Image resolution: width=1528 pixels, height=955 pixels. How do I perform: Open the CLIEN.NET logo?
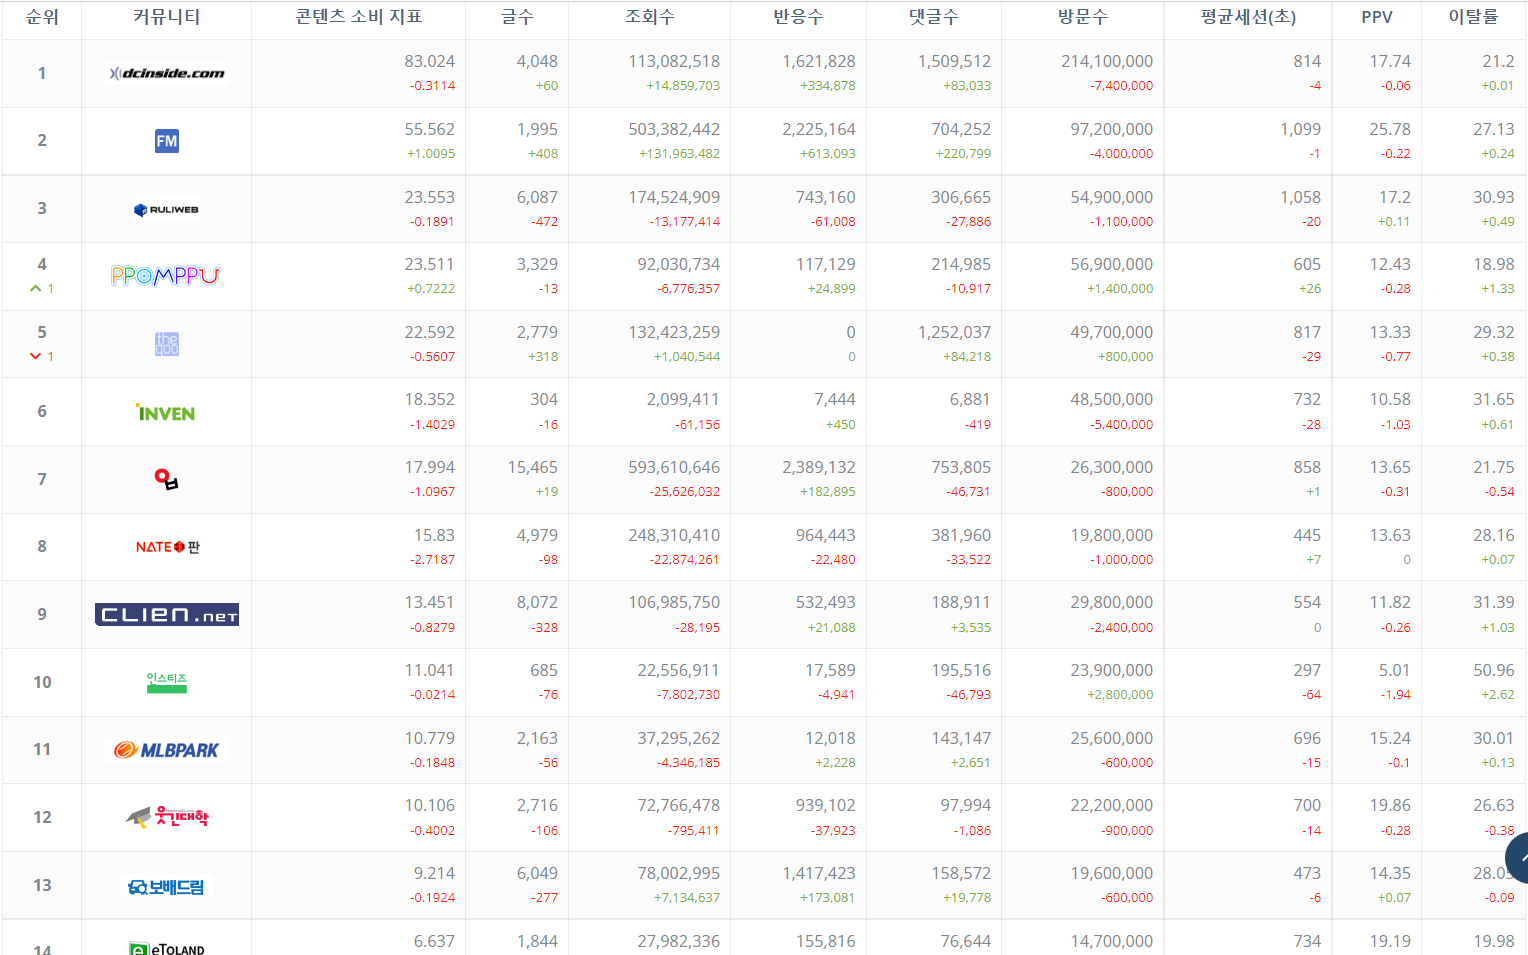[167, 614]
